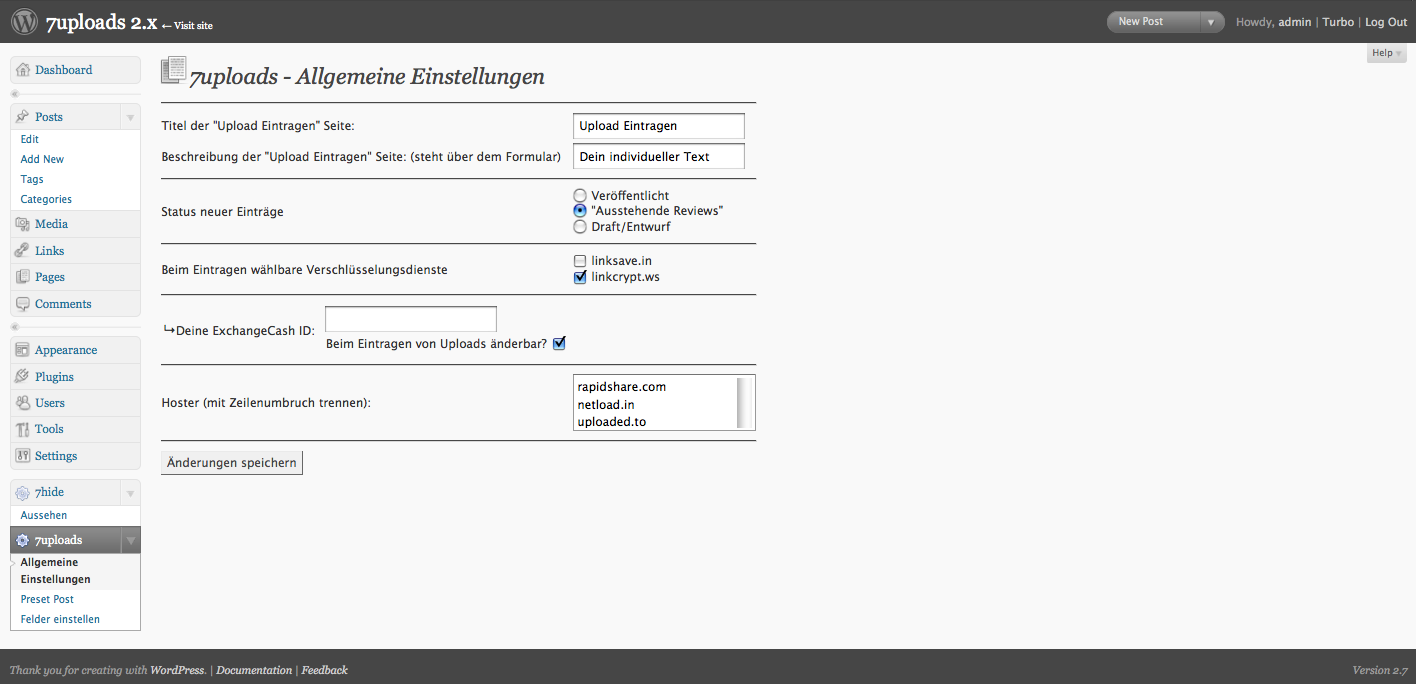Click the Users icon in sidebar

[x=23, y=403]
